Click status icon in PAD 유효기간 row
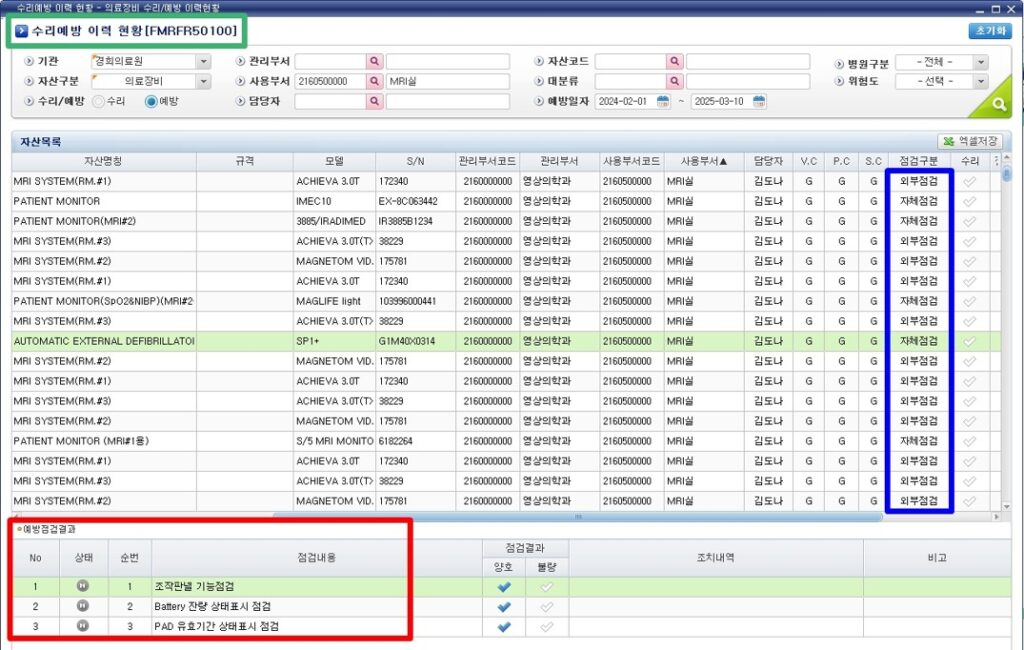The height and width of the screenshot is (650, 1024). (x=83, y=626)
